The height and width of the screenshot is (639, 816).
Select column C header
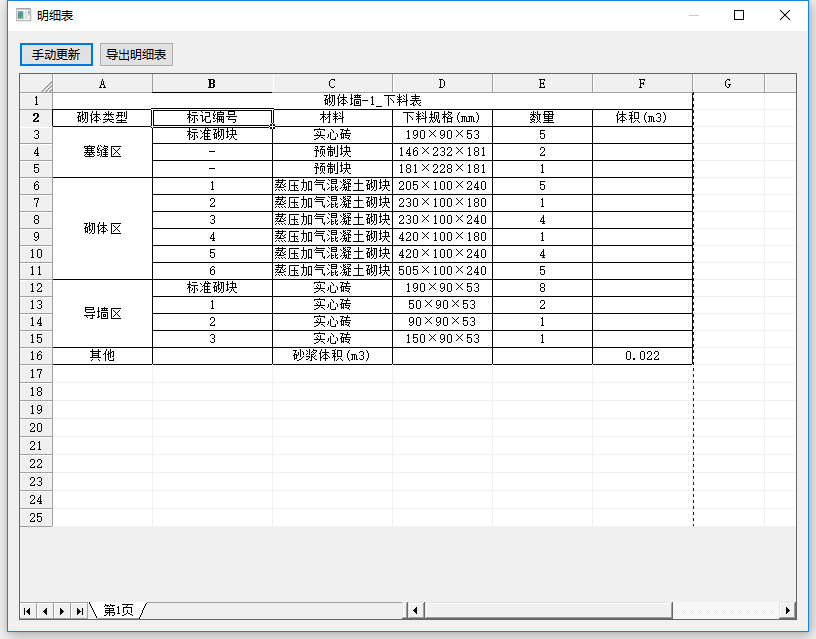point(332,83)
